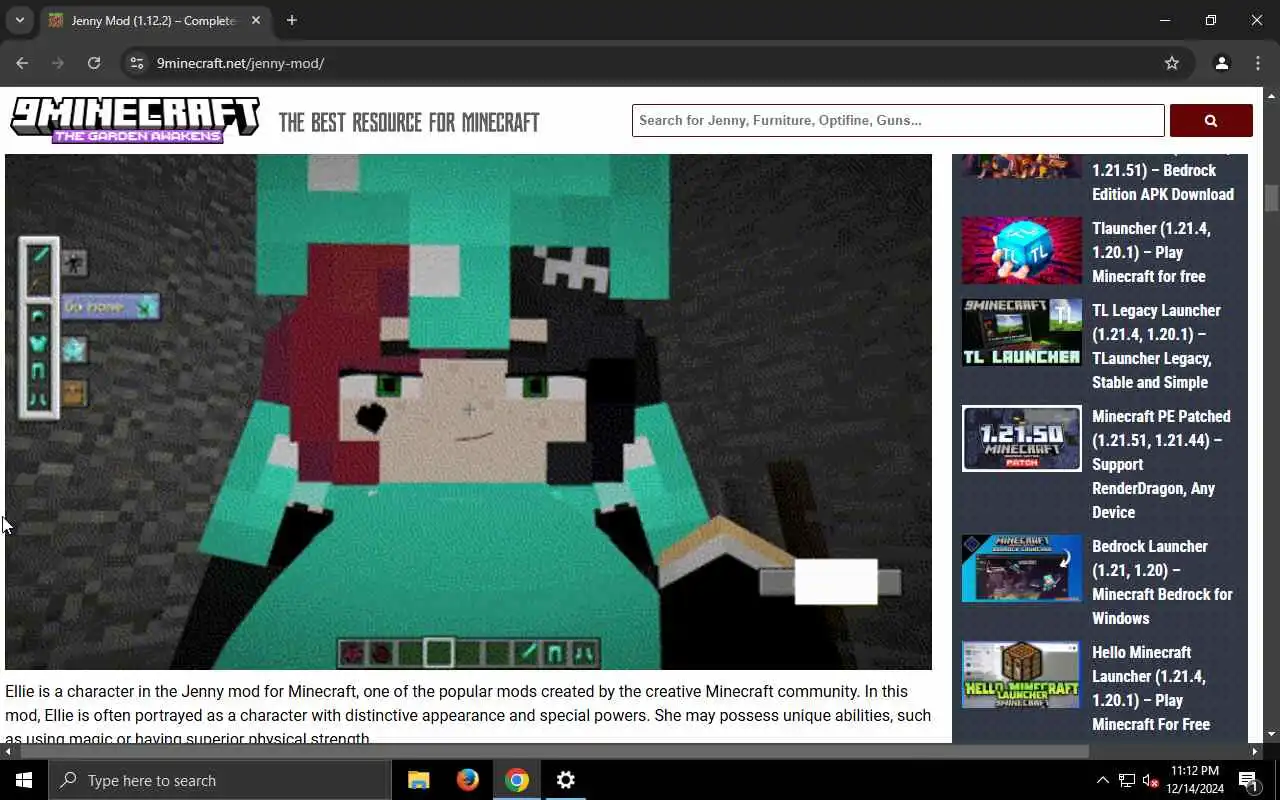This screenshot has width=1280, height=800.
Task: Open the tab search dropdown arrow
Action: [x=19, y=20]
